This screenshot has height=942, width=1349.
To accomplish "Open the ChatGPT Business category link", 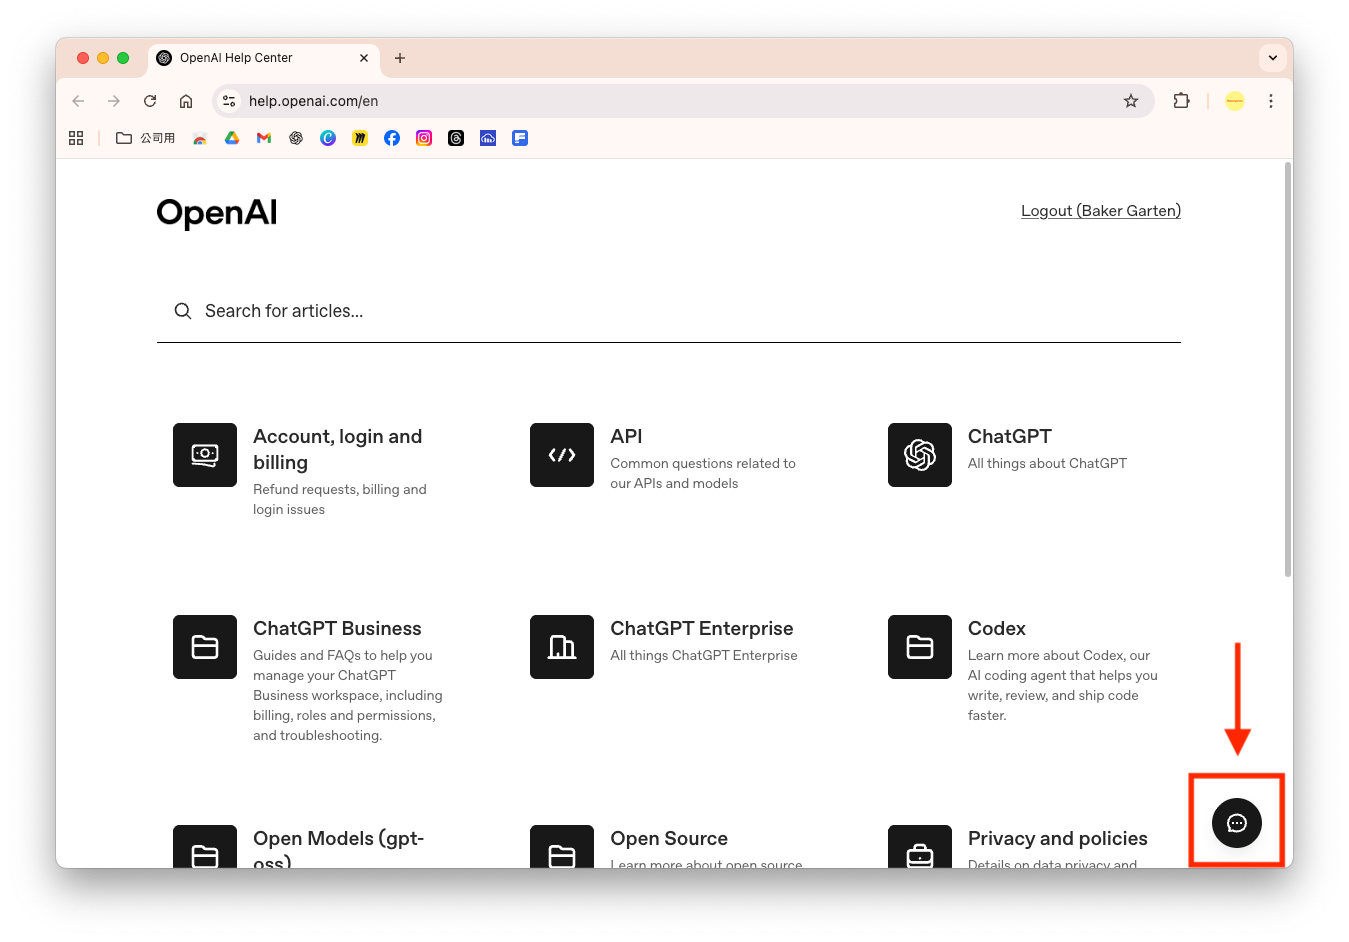I will pyautogui.click(x=337, y=628).
